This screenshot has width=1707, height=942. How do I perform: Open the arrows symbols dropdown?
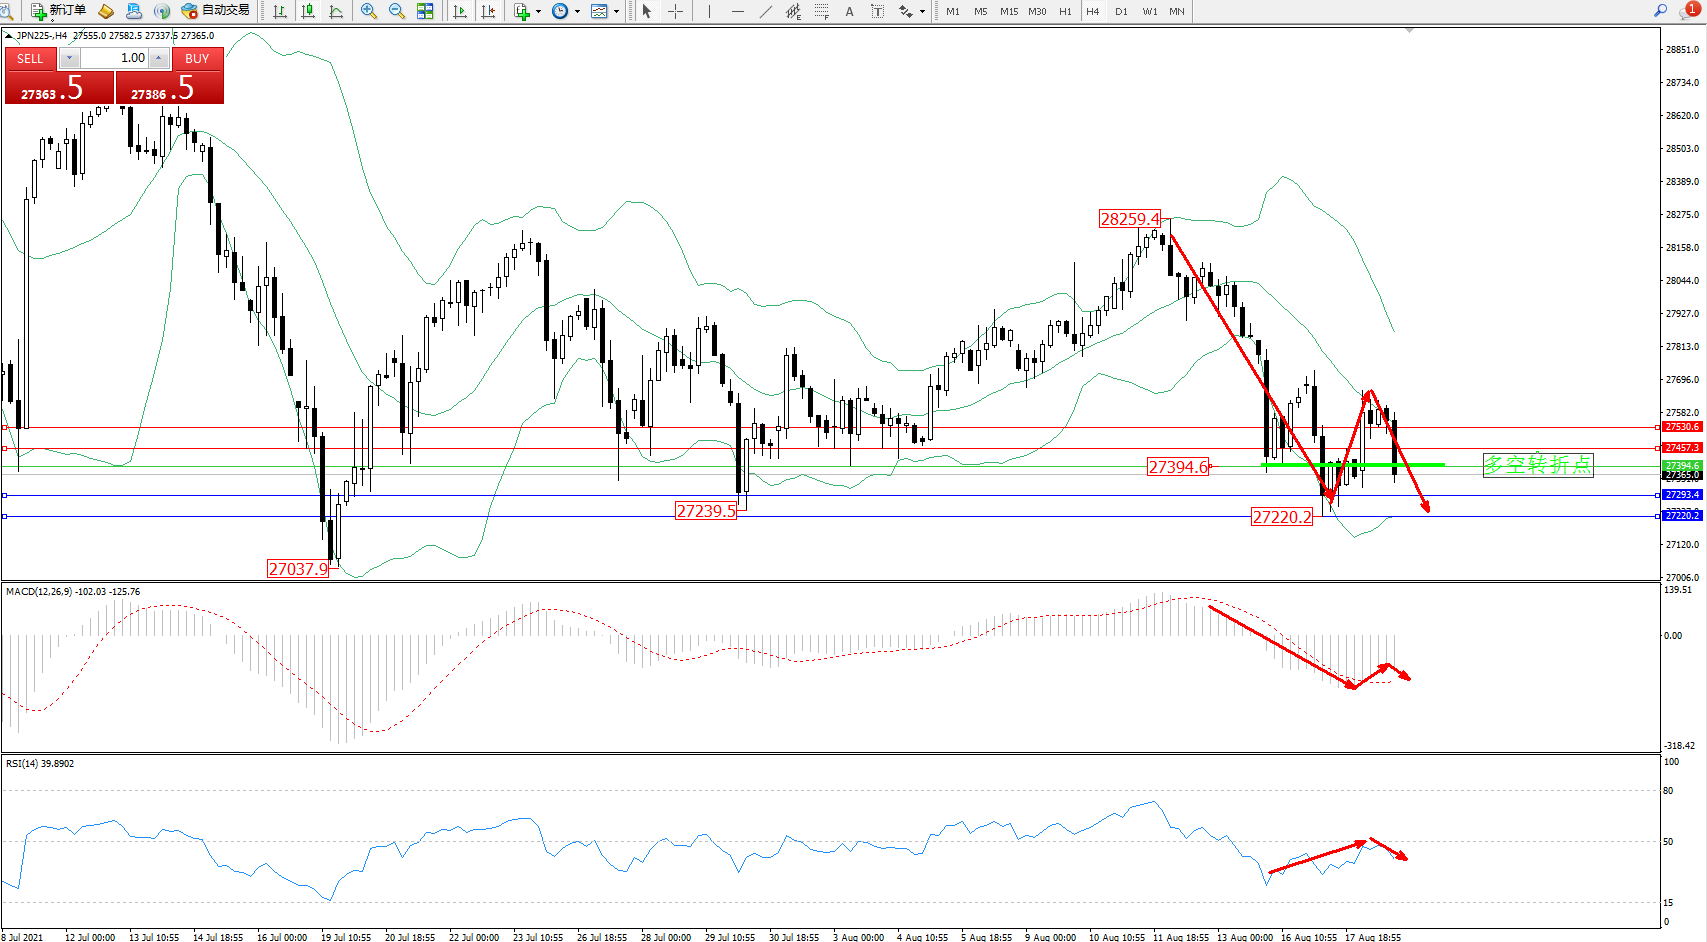pyautogui.click(x=922, y=11)
